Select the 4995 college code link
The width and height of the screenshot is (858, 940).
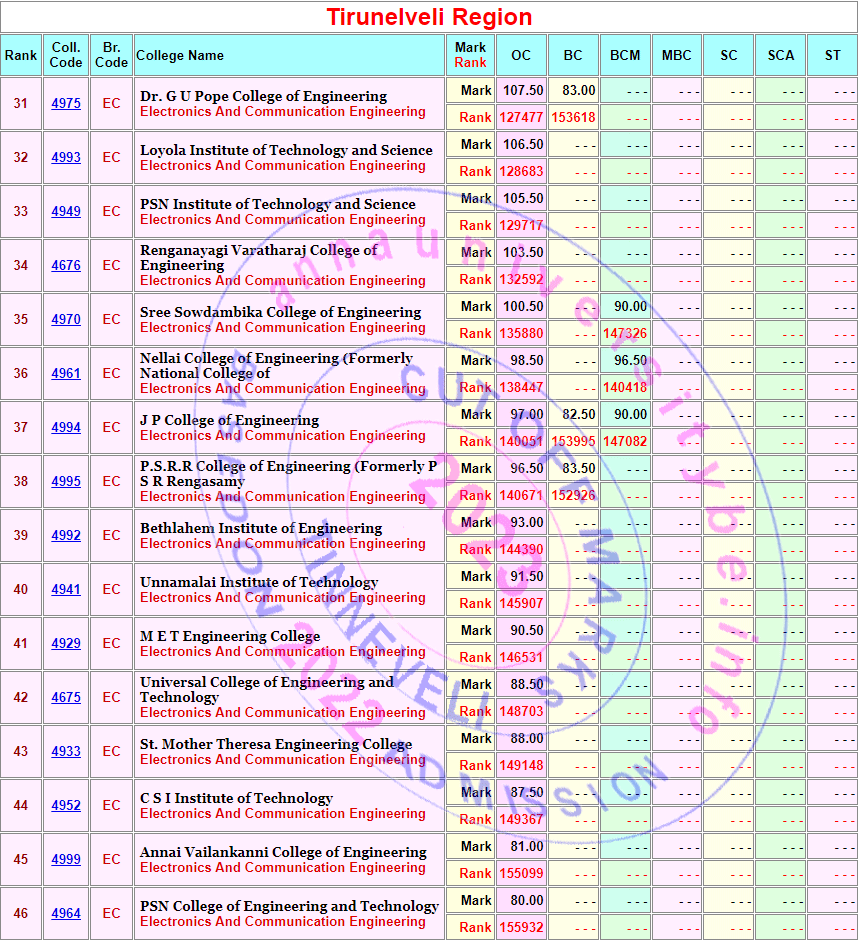click(x=66, y=482)
